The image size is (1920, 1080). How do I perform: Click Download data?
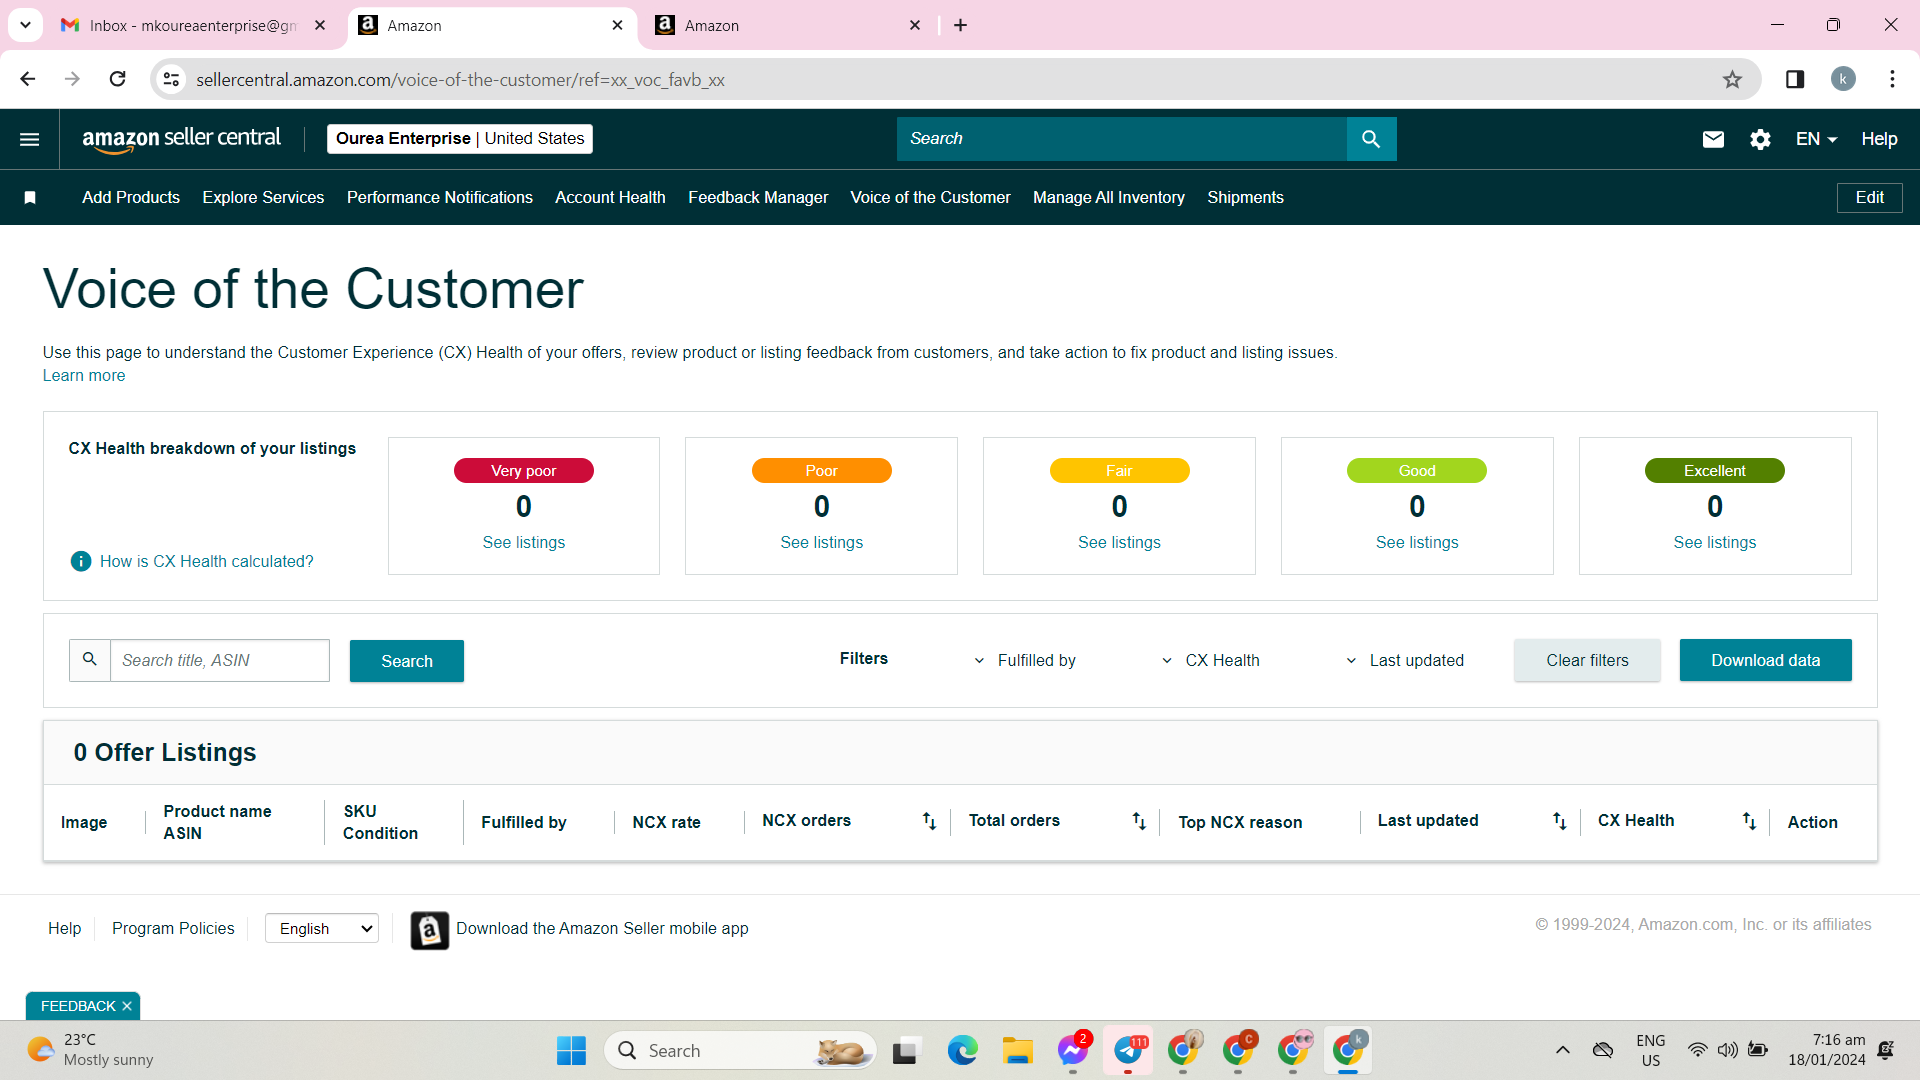1765,660
